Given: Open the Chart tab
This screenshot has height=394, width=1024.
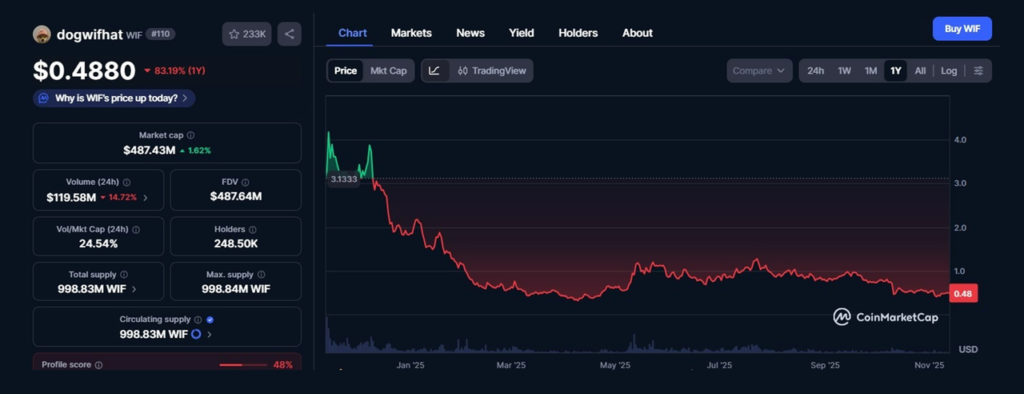Looking at the screenshot, I should point(353,33).
